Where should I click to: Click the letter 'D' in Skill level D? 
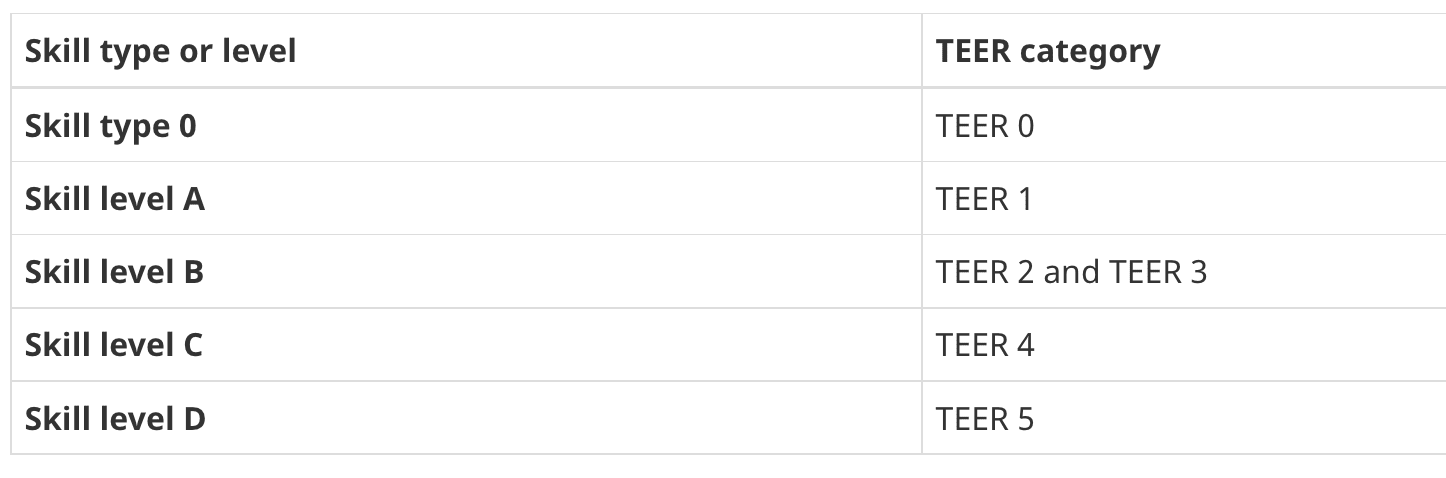click(194, 418)
